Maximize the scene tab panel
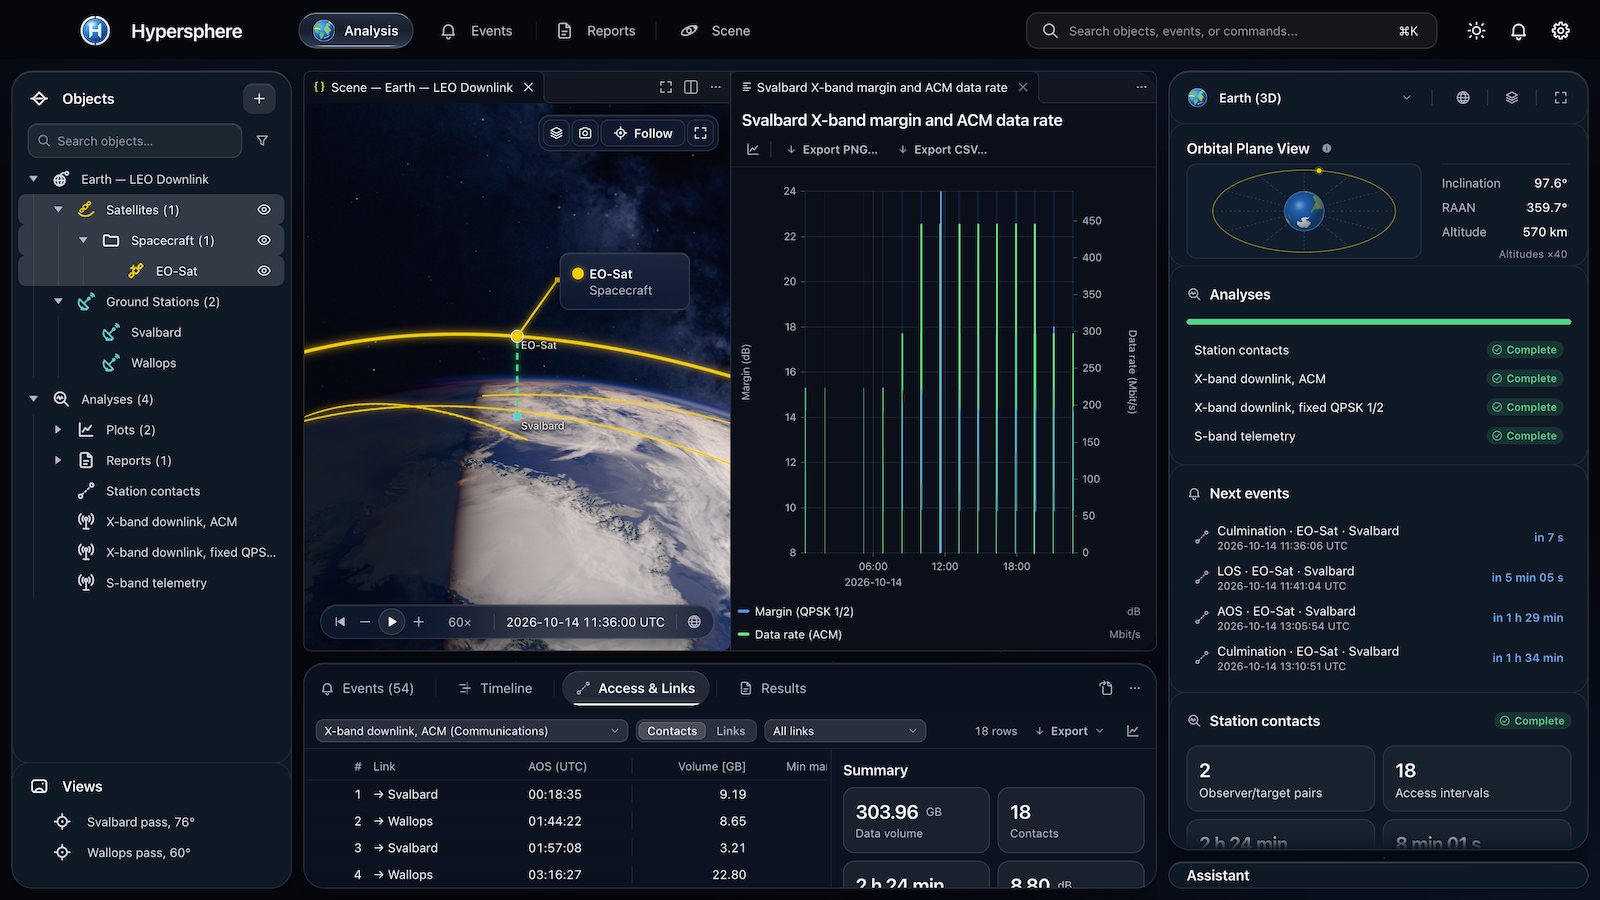The width and height of the screenshot is (1600, 900). 666,87
